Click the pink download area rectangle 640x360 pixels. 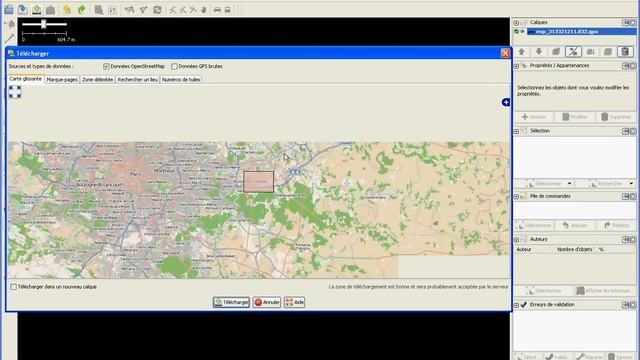tap(258, 182)
